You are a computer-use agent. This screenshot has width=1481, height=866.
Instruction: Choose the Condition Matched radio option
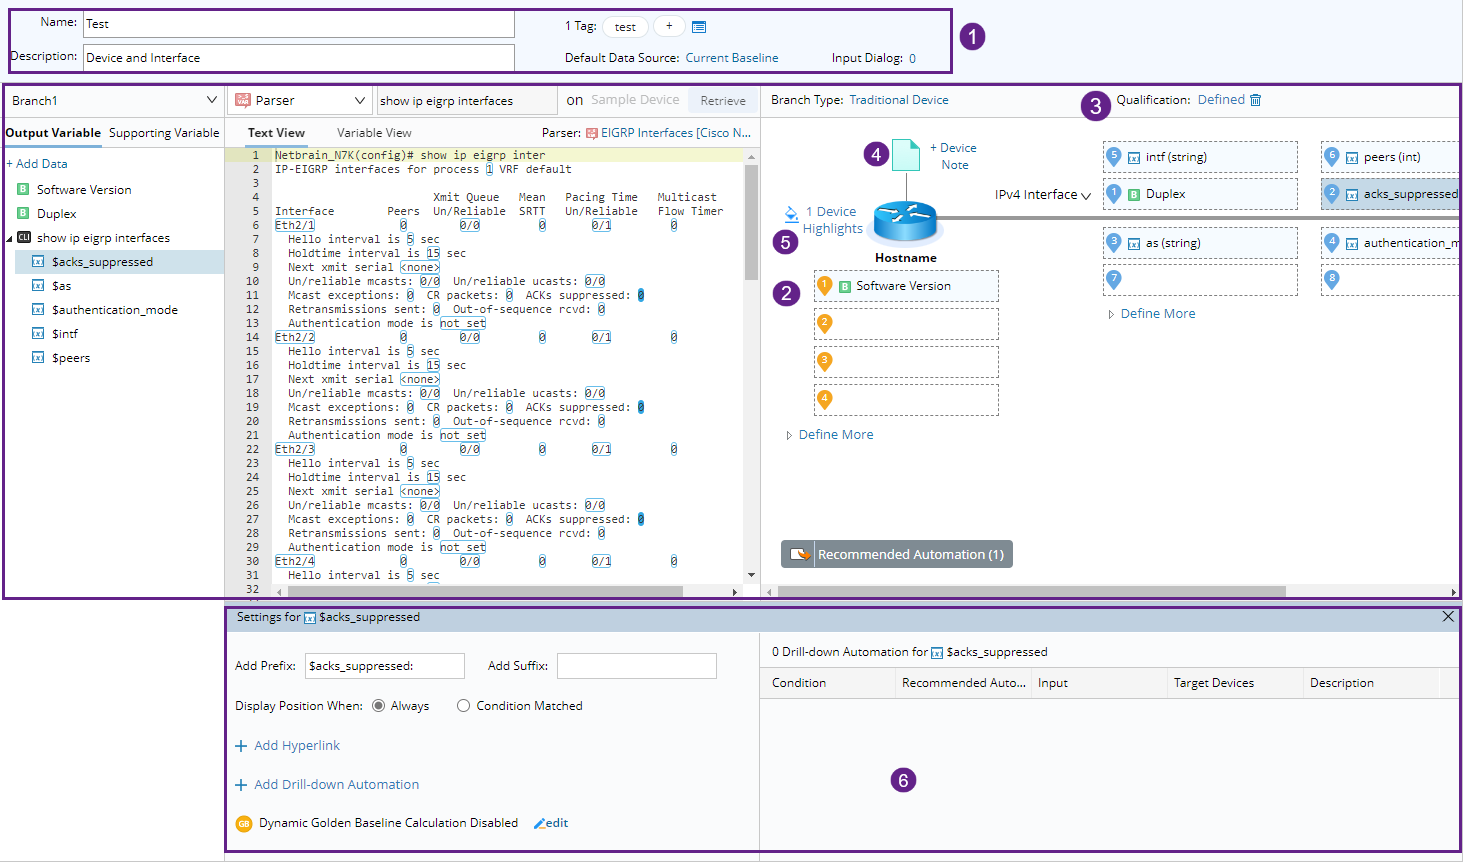(x=463, y=705)
